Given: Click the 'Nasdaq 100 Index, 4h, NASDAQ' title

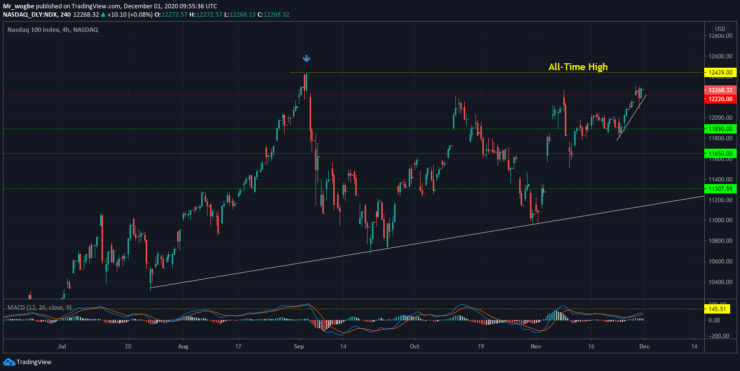Looking at the screenshot, I should coord(53,30).
